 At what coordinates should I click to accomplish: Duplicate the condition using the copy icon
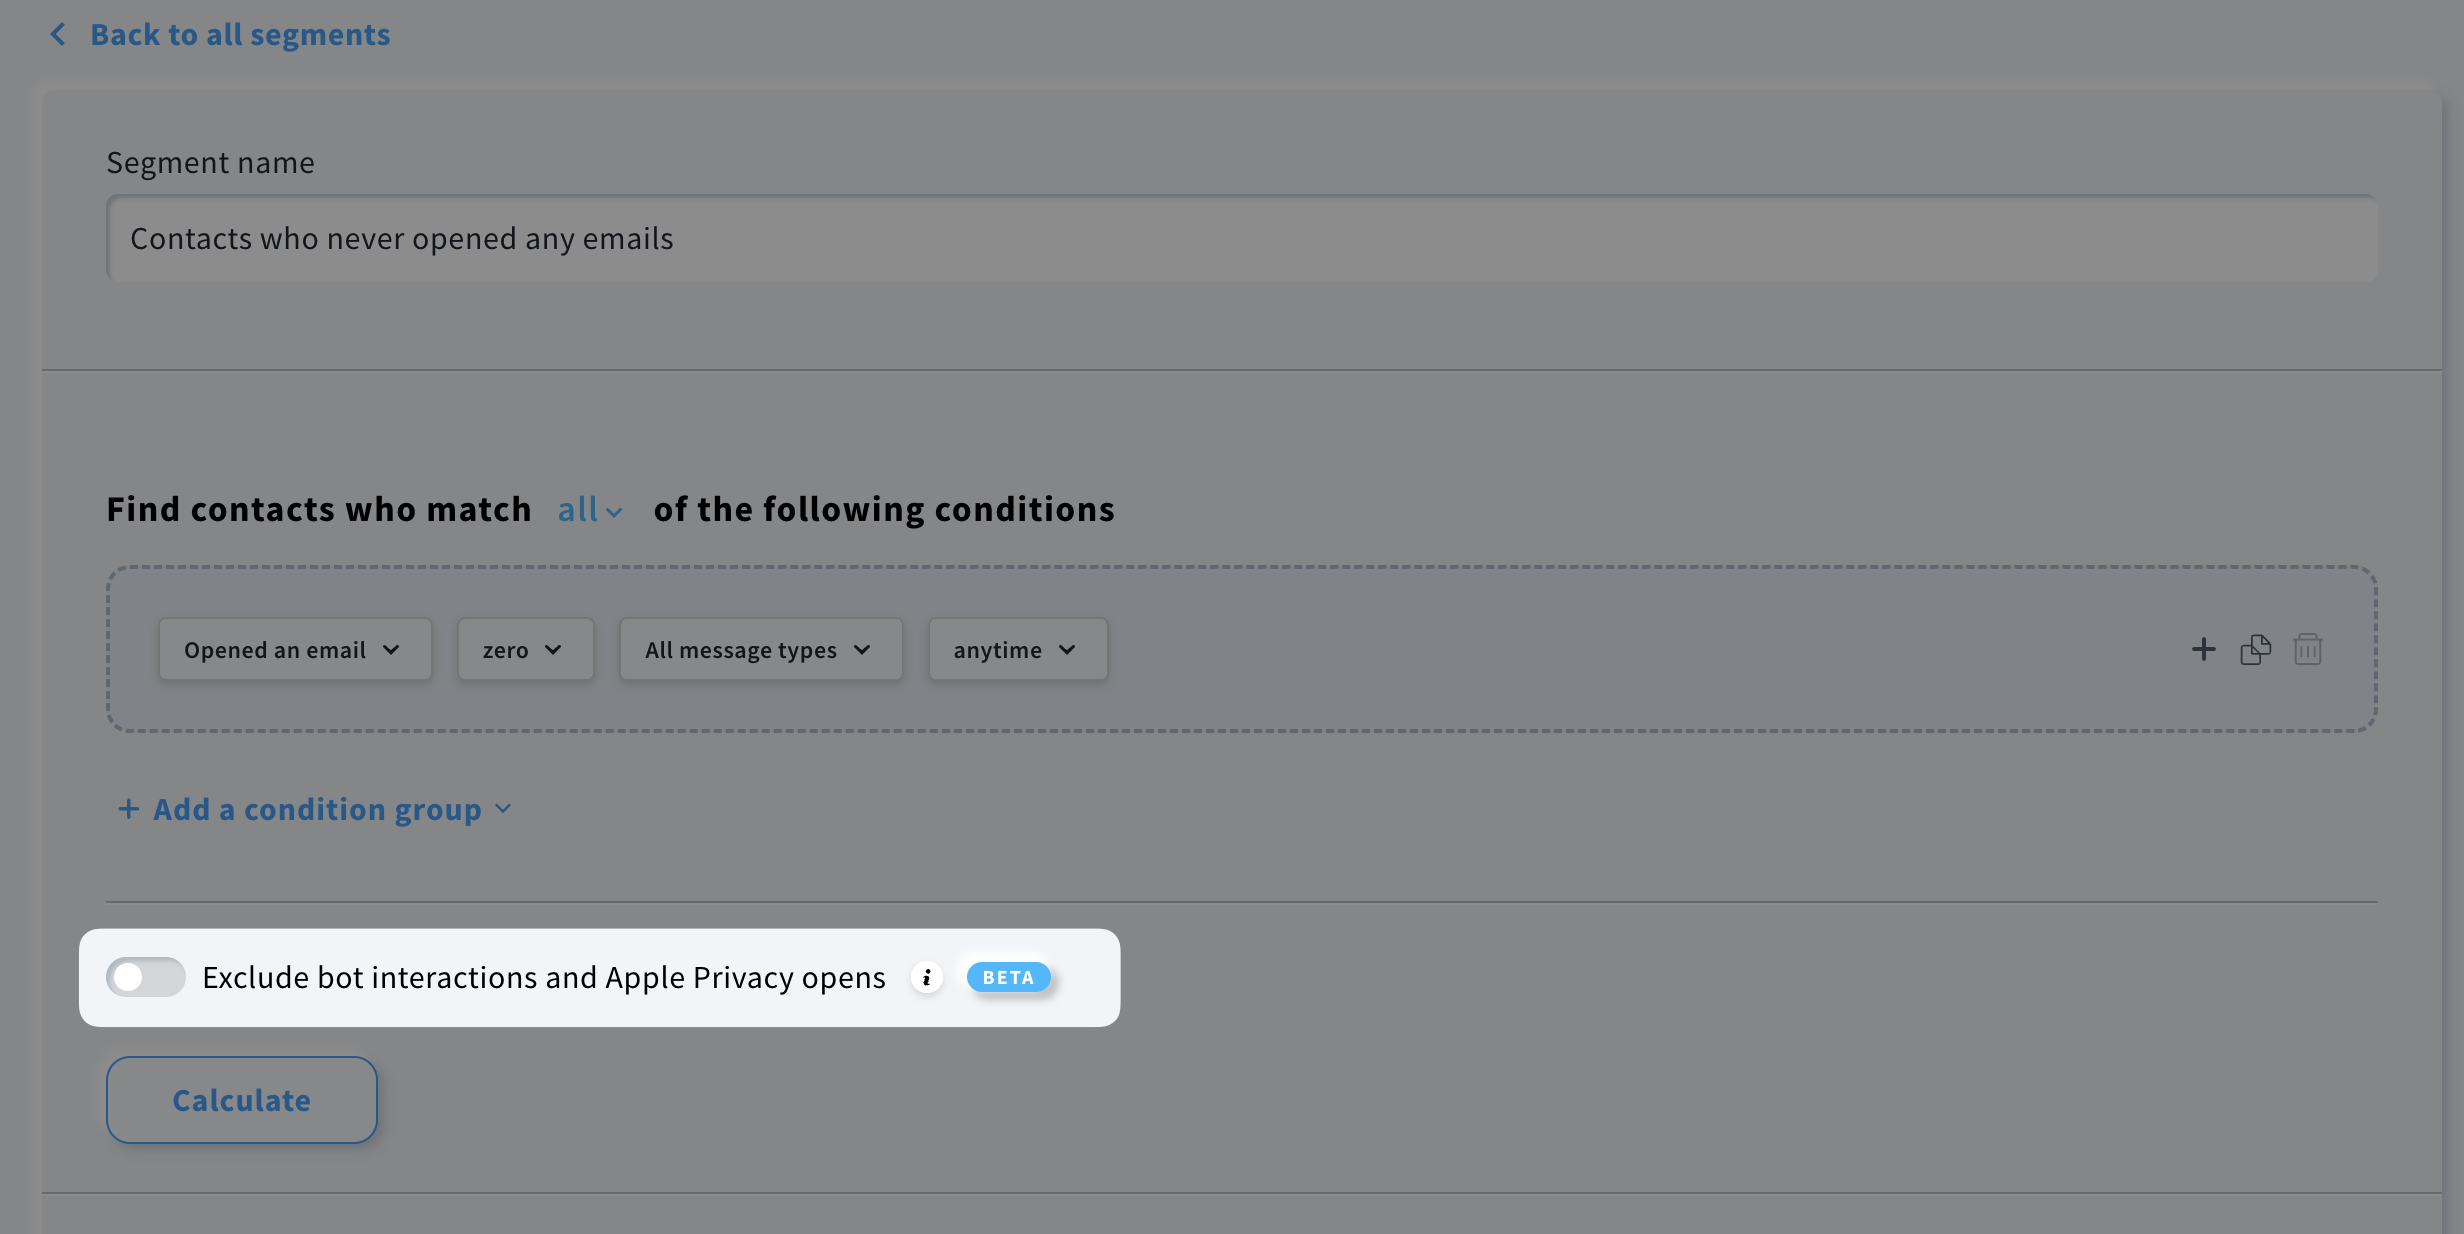tap(2256, 649)
